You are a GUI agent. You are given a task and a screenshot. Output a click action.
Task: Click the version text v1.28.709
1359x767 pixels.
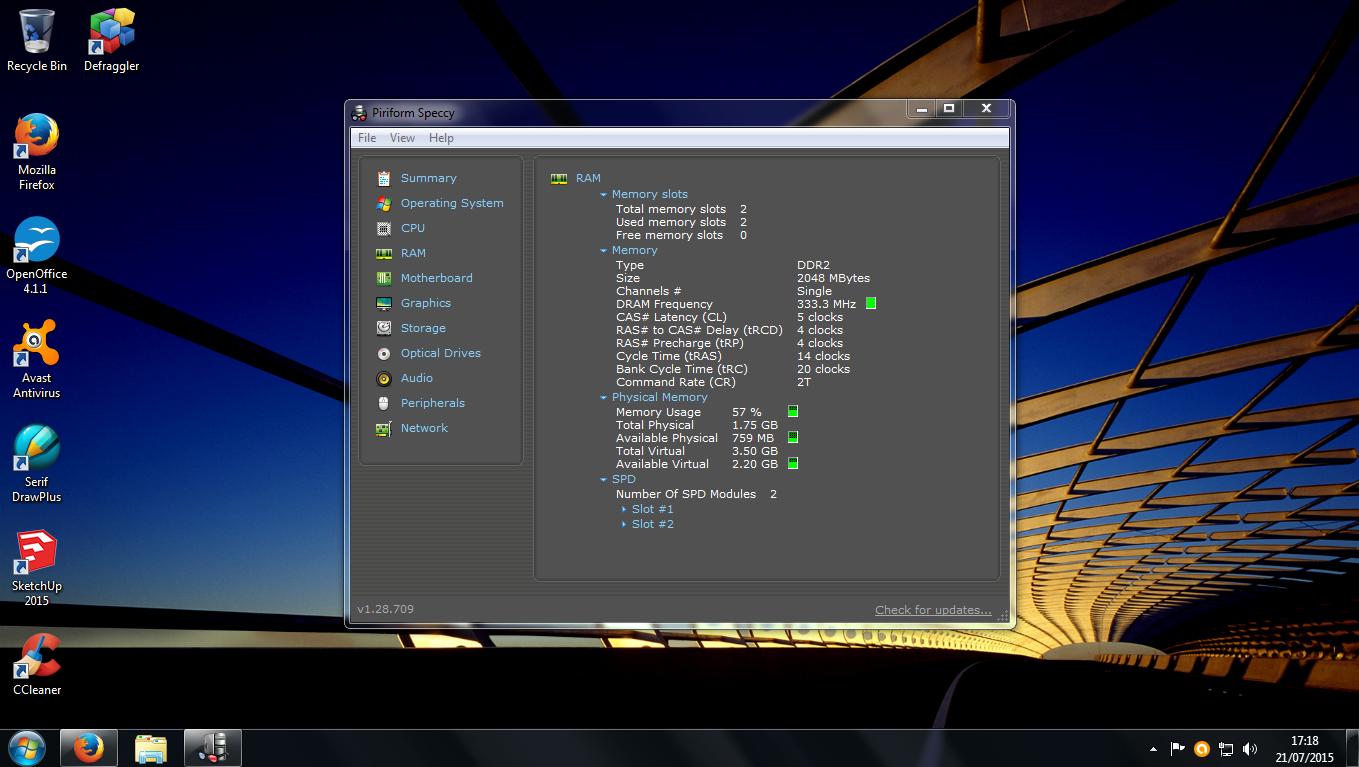coord(385,609)
